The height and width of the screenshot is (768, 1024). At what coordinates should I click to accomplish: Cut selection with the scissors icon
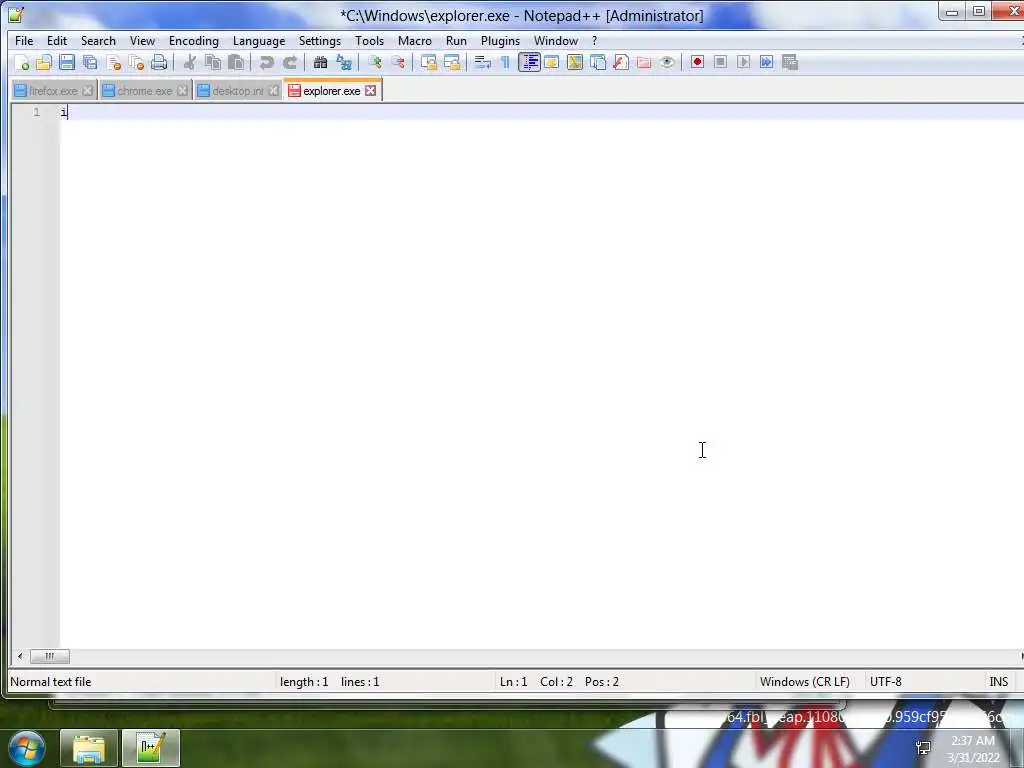point(190,63)
